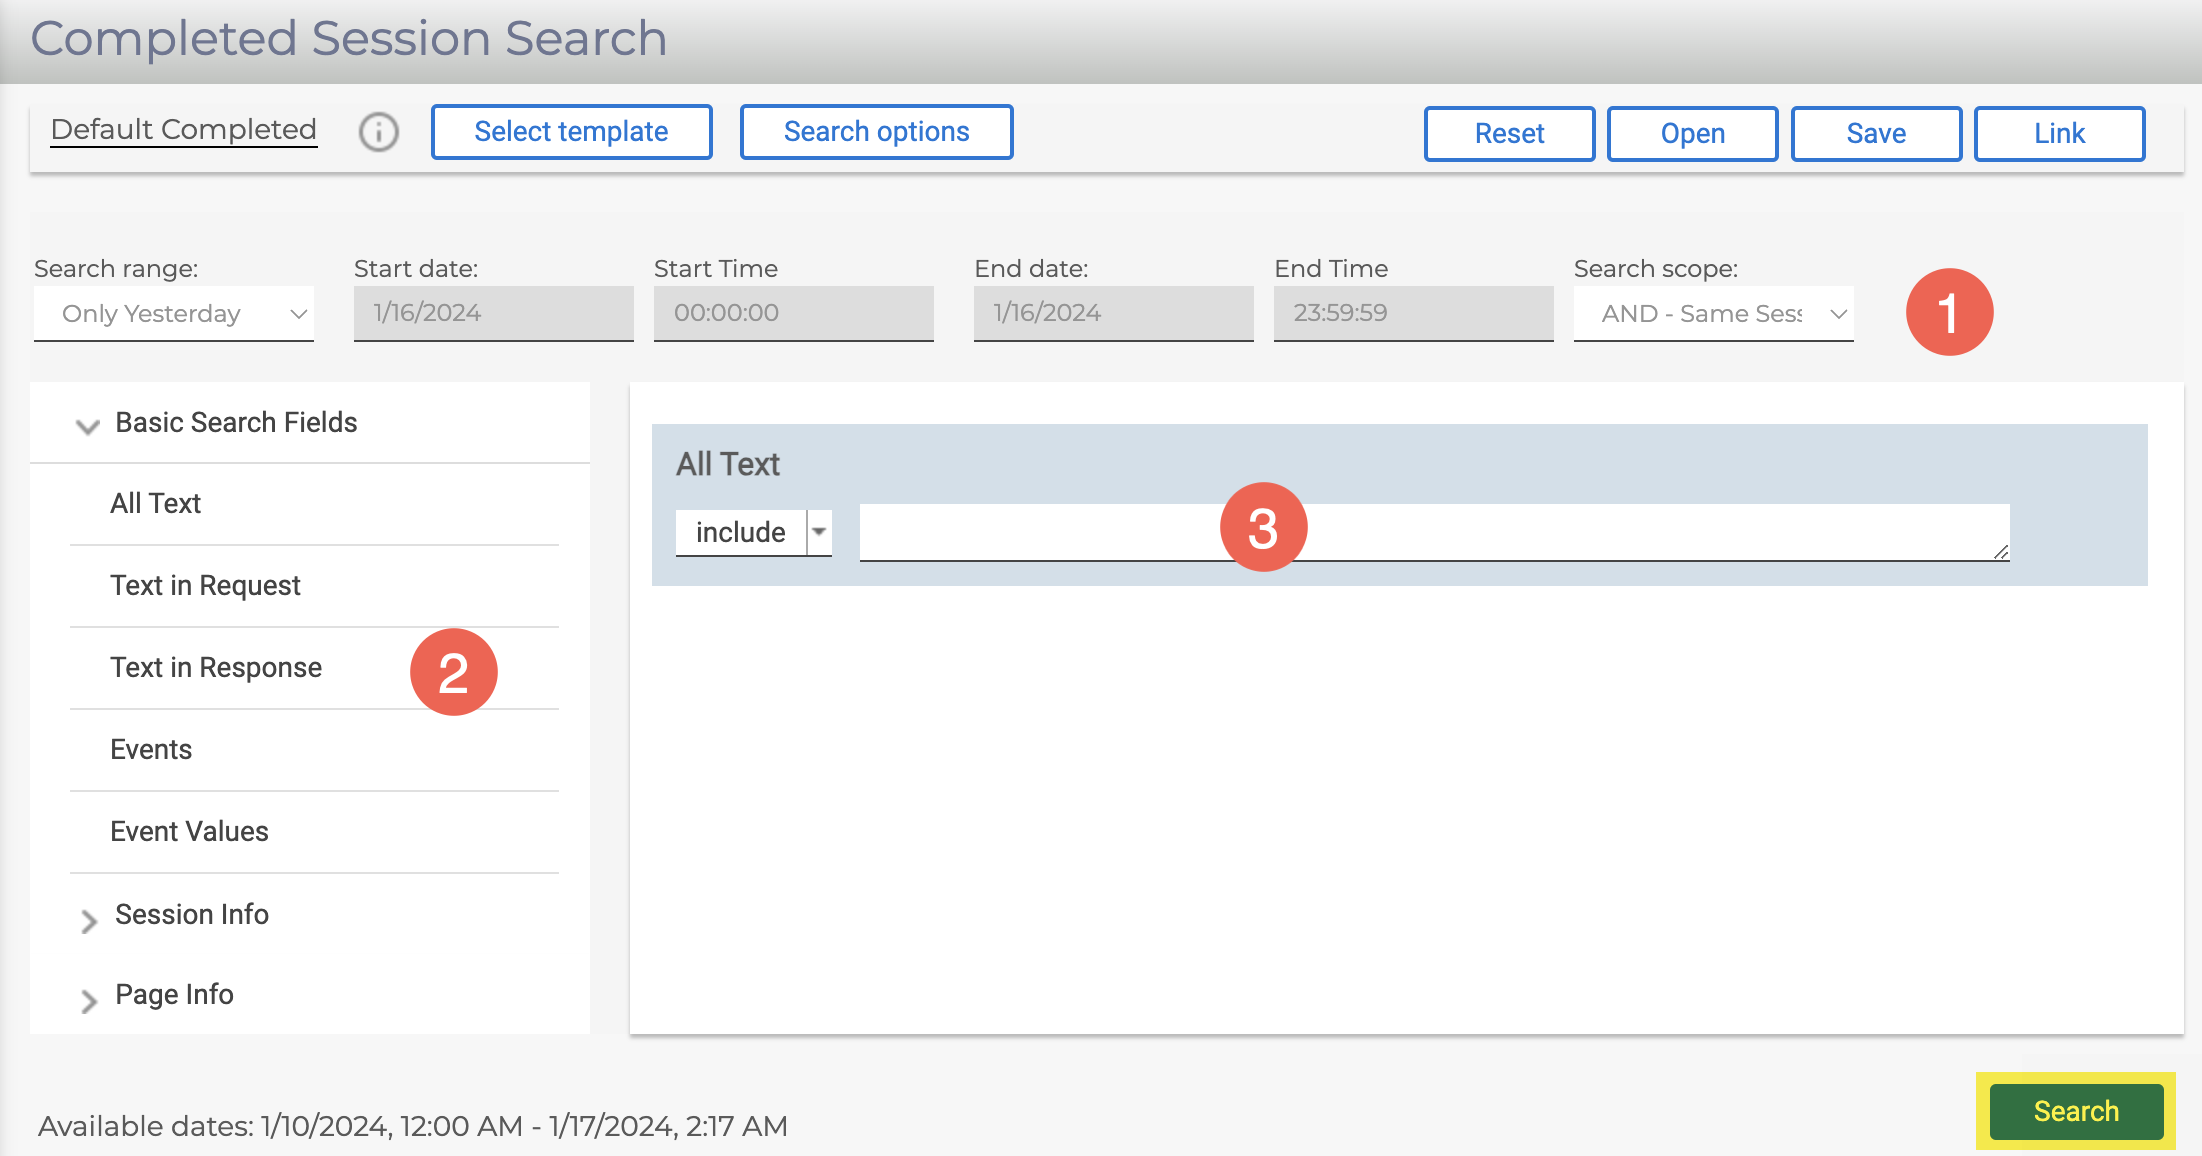Select the Text in Request field
The image size is (2202, 1156).
pos(205,586)
